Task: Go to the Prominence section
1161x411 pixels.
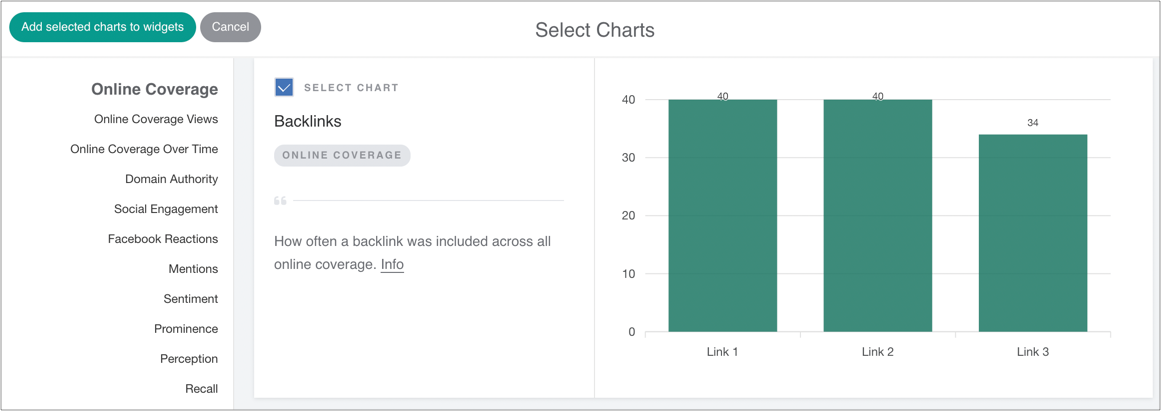Action: tap(186, 329)
